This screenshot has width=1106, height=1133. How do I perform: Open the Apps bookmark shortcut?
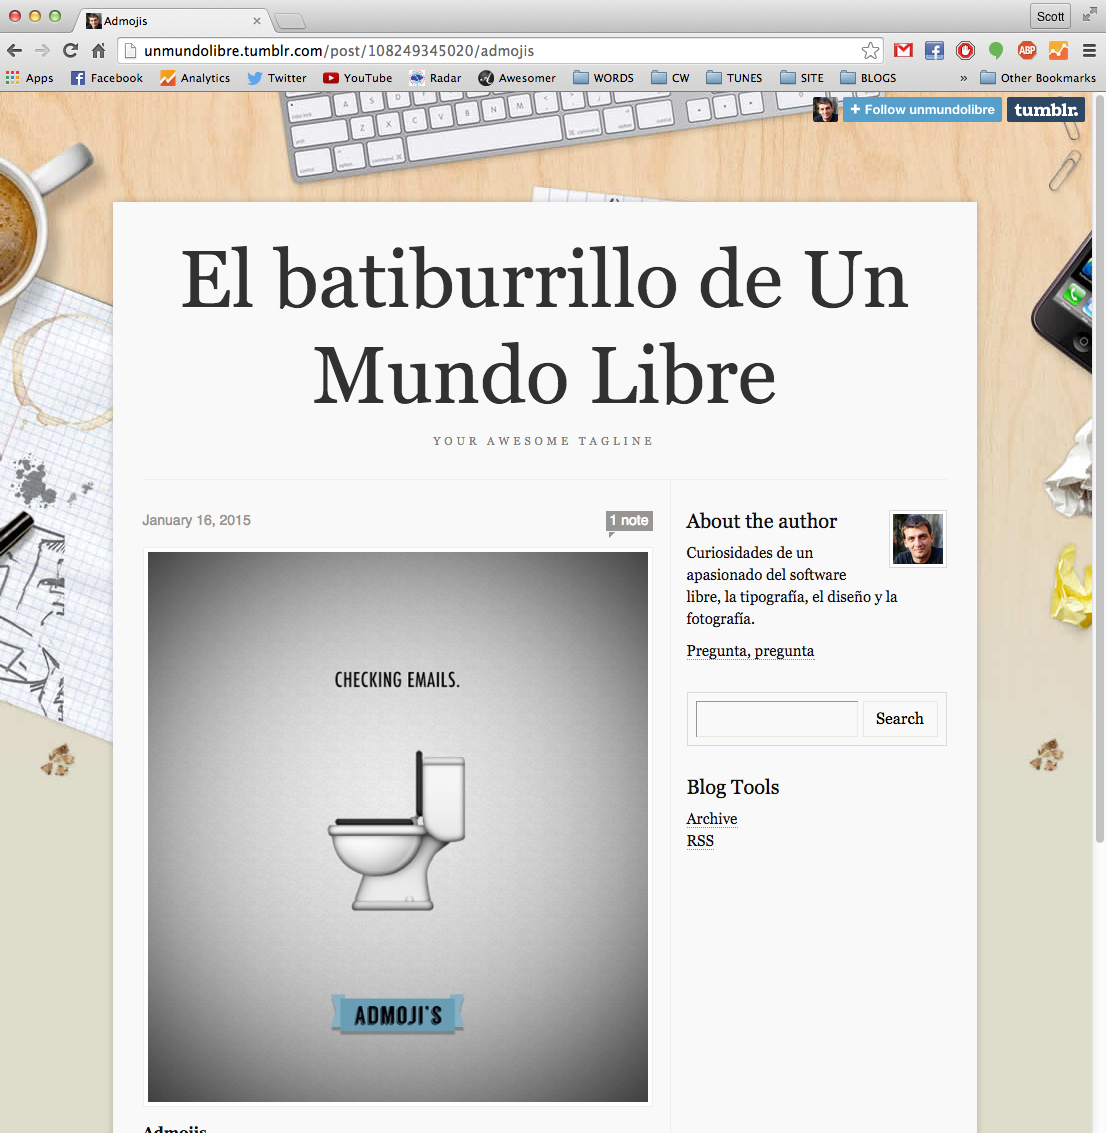[x=30, y=78]
